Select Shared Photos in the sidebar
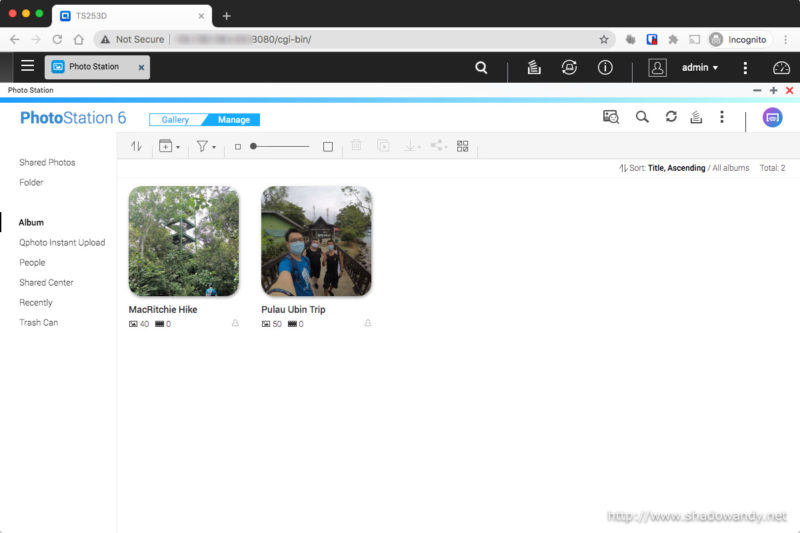This screenshot has width=800, height=533. pyautogui.click(x=47, y=162)
